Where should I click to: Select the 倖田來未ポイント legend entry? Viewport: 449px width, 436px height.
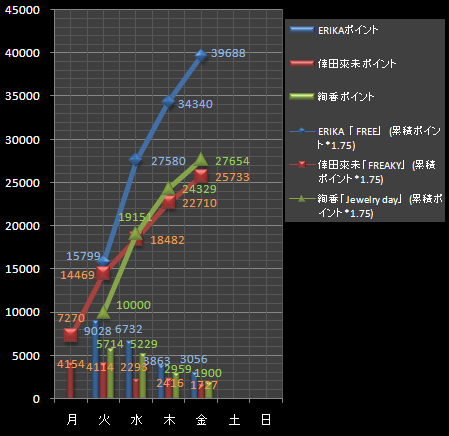(x=343, y=63)
